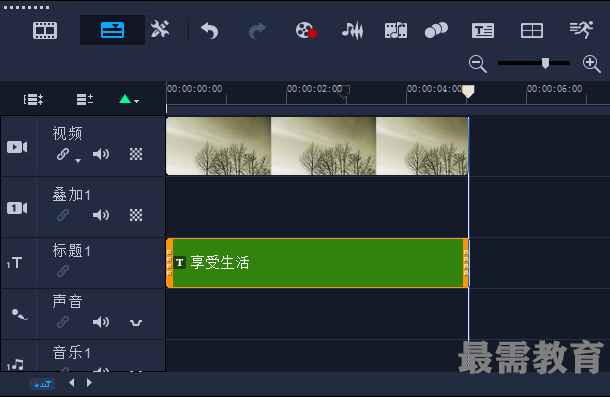Image resolution: width=610 pixels, height=397 pixels.
Task: Open ripple editing options on 视频 track
Action: tap(78, 160)
